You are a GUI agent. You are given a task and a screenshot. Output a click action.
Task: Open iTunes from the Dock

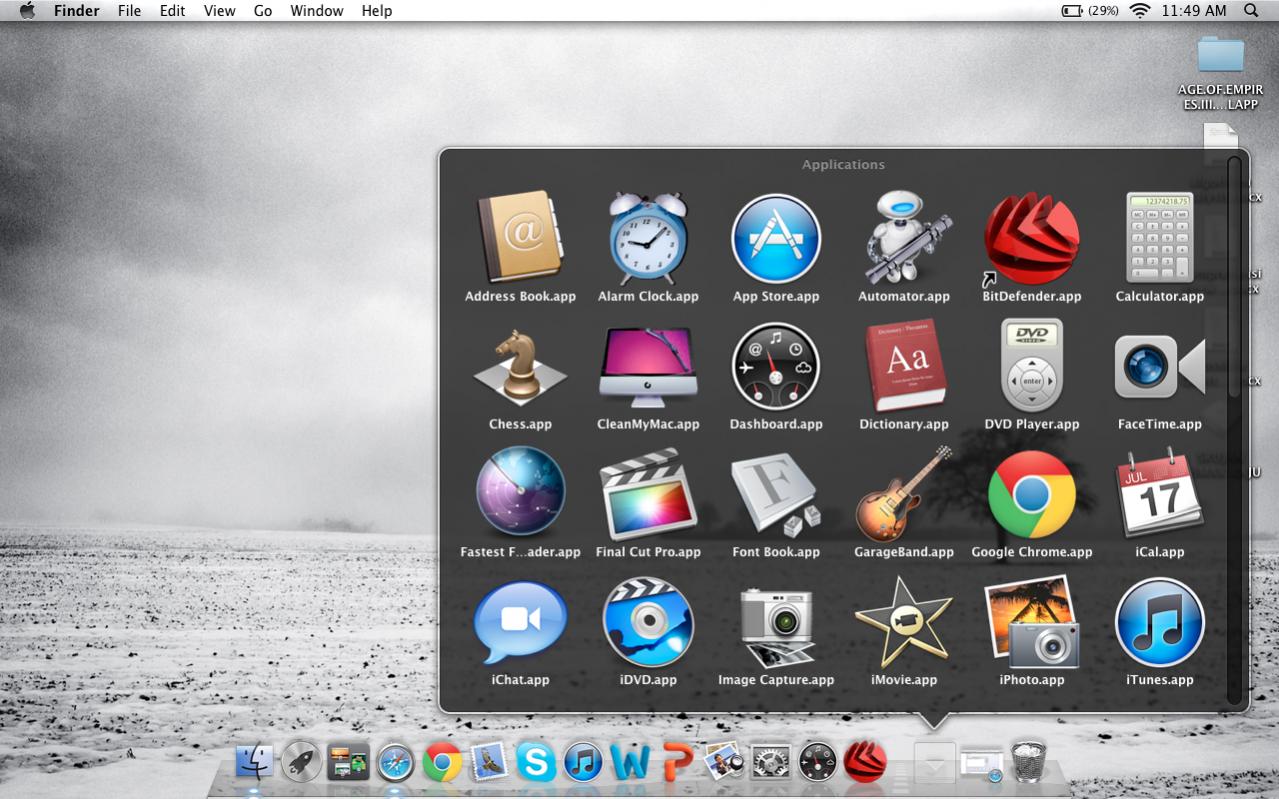583,763
